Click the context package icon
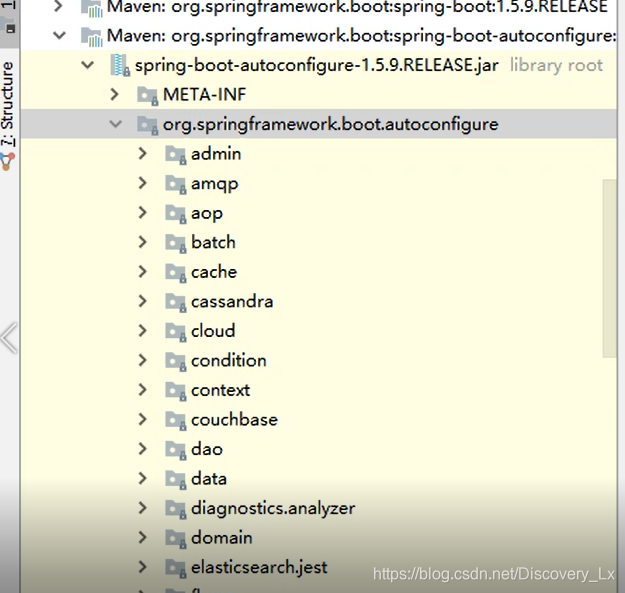 (176, 391)
